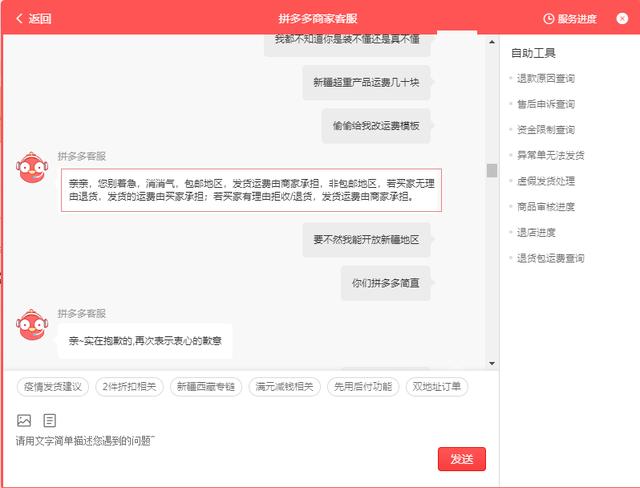Click the second 拼多多客服 robot avatar
Viewport: 640px width, 488px height.
31,325
